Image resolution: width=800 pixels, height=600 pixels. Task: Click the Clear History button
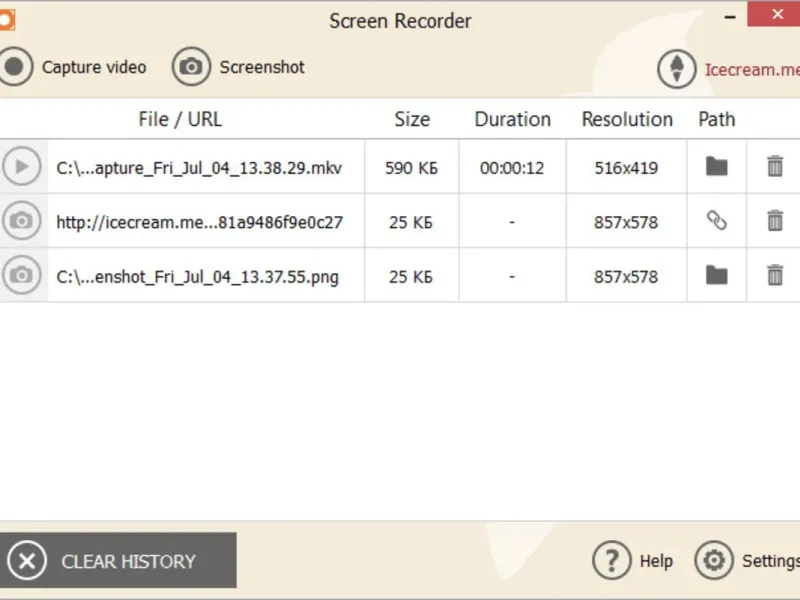pos(118,560)
